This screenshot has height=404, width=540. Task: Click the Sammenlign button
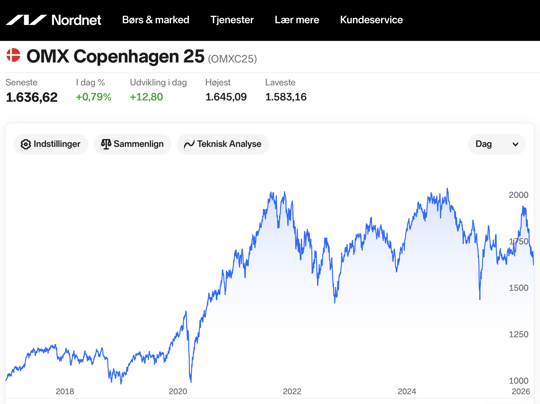pyautogui.click(x=133, y=144)
